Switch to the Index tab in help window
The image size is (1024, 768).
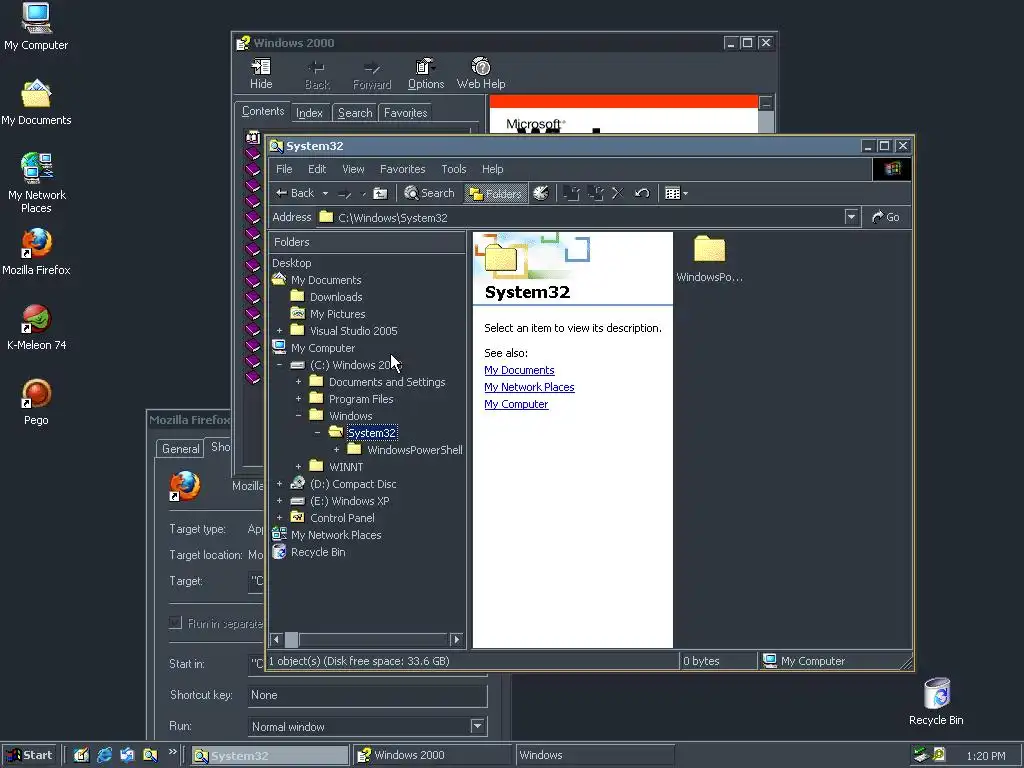pyautogui.click(x=309, y=113)
